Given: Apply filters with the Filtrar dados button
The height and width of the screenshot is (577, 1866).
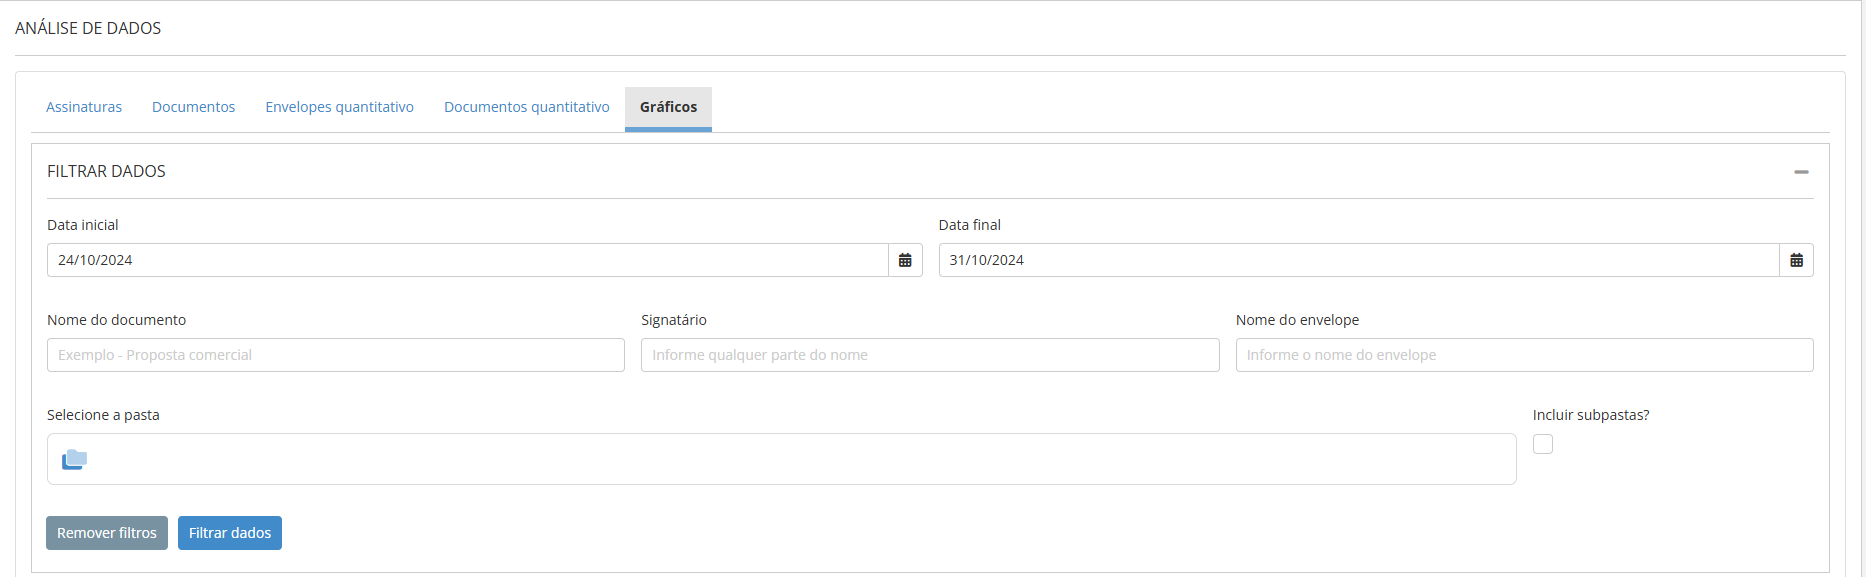Looking at the screenshot, I should coord(230,533).
